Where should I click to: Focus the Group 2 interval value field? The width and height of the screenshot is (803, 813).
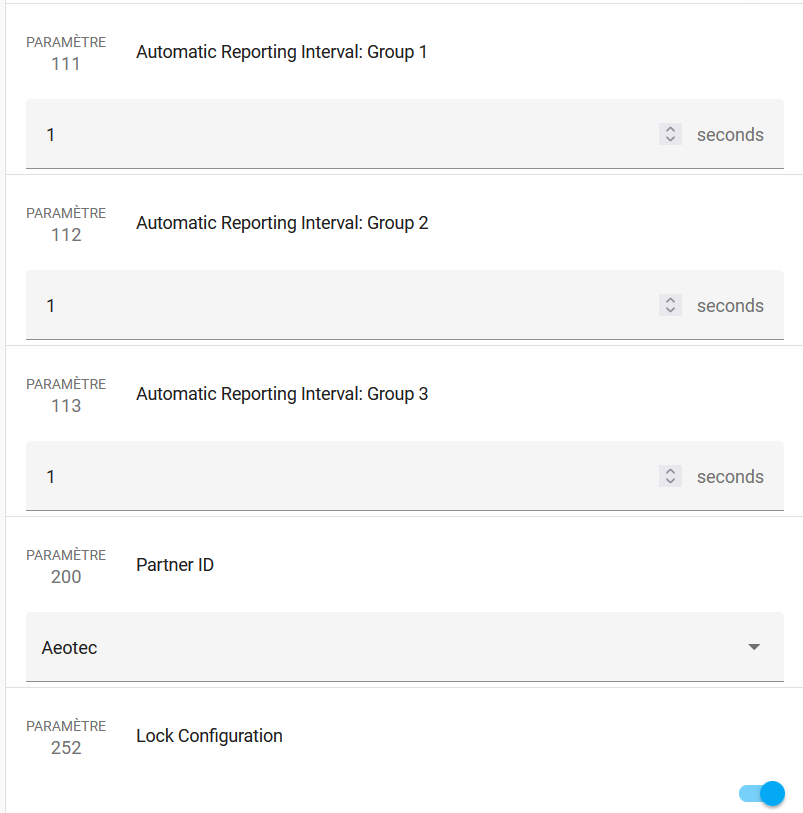340,306
